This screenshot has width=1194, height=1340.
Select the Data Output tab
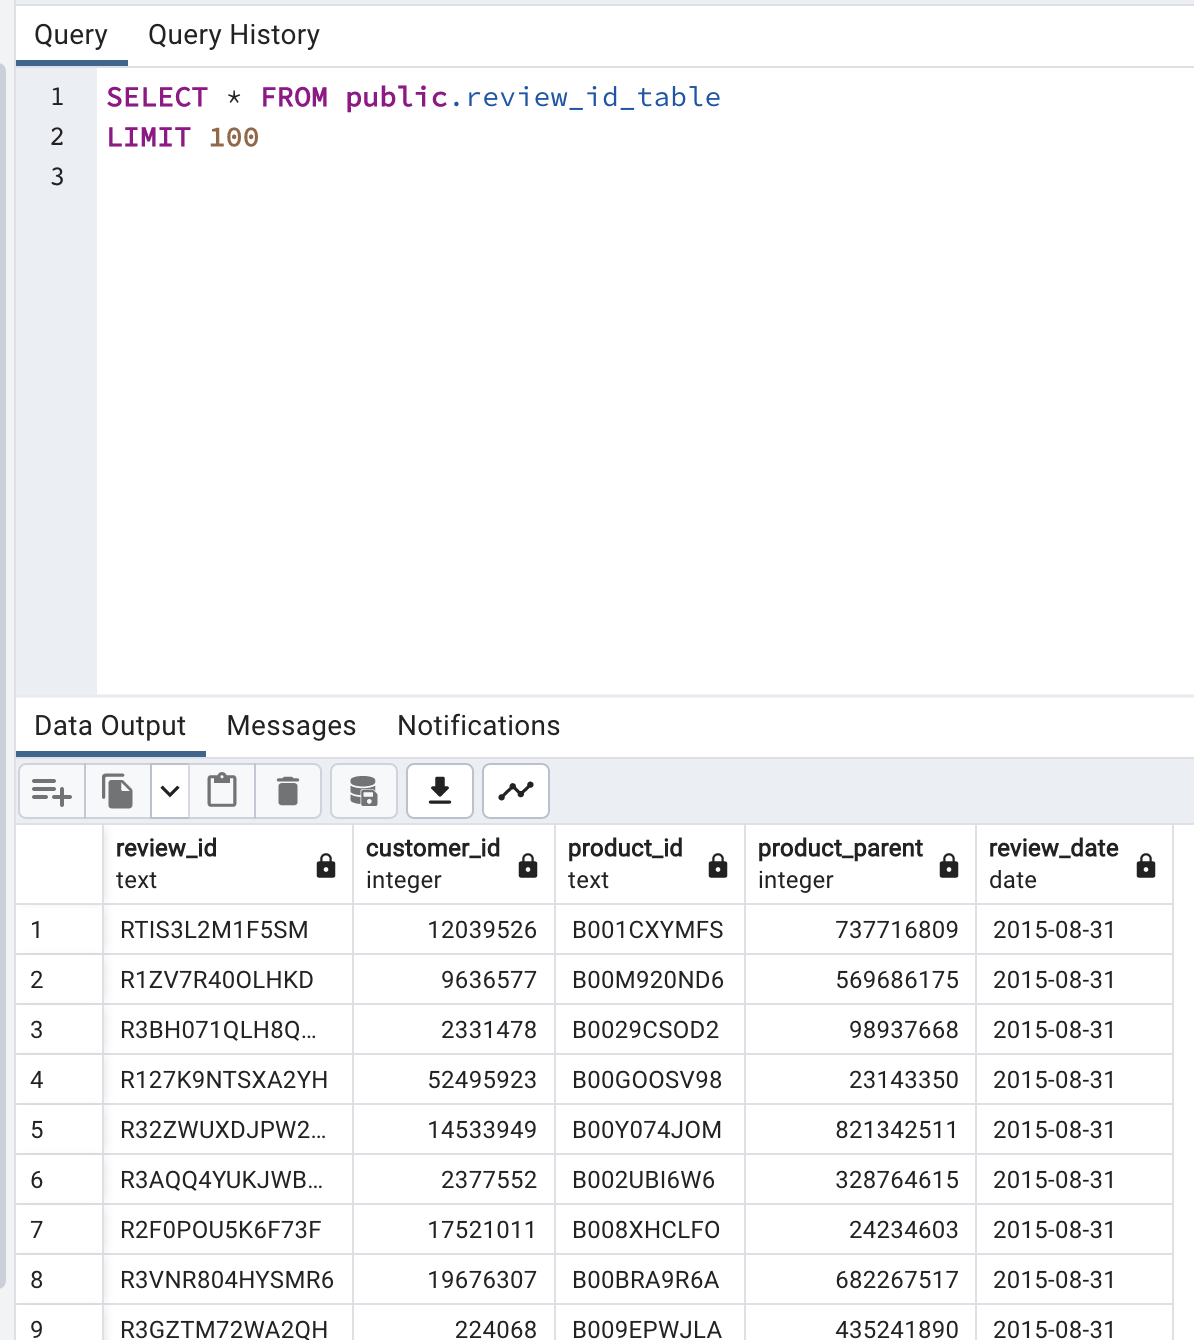[110, 725]
